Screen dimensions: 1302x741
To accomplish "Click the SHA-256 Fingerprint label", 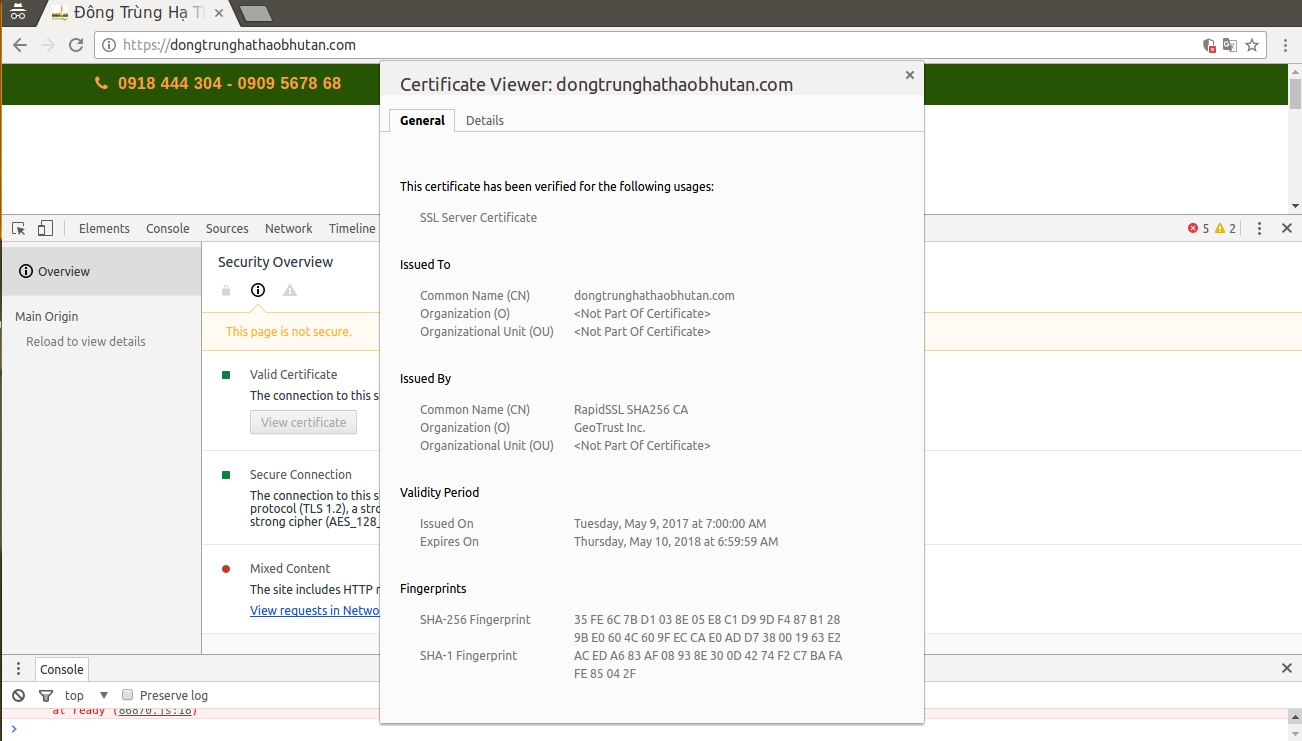I will pos(475,619).
